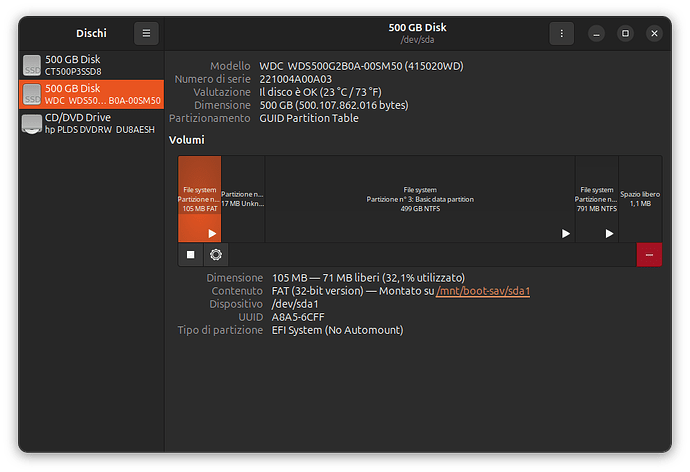Open the drive options three-dot menu
Image resolution: width=690 pixels, height=472 pixels.
point(561,33)
